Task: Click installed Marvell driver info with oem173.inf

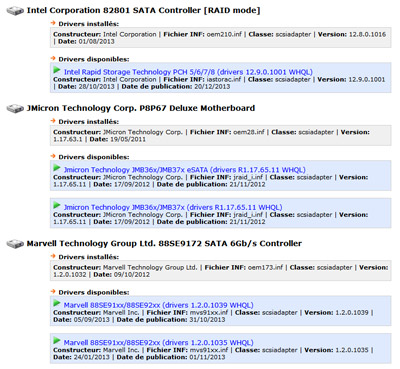Action: pos(220,271)
